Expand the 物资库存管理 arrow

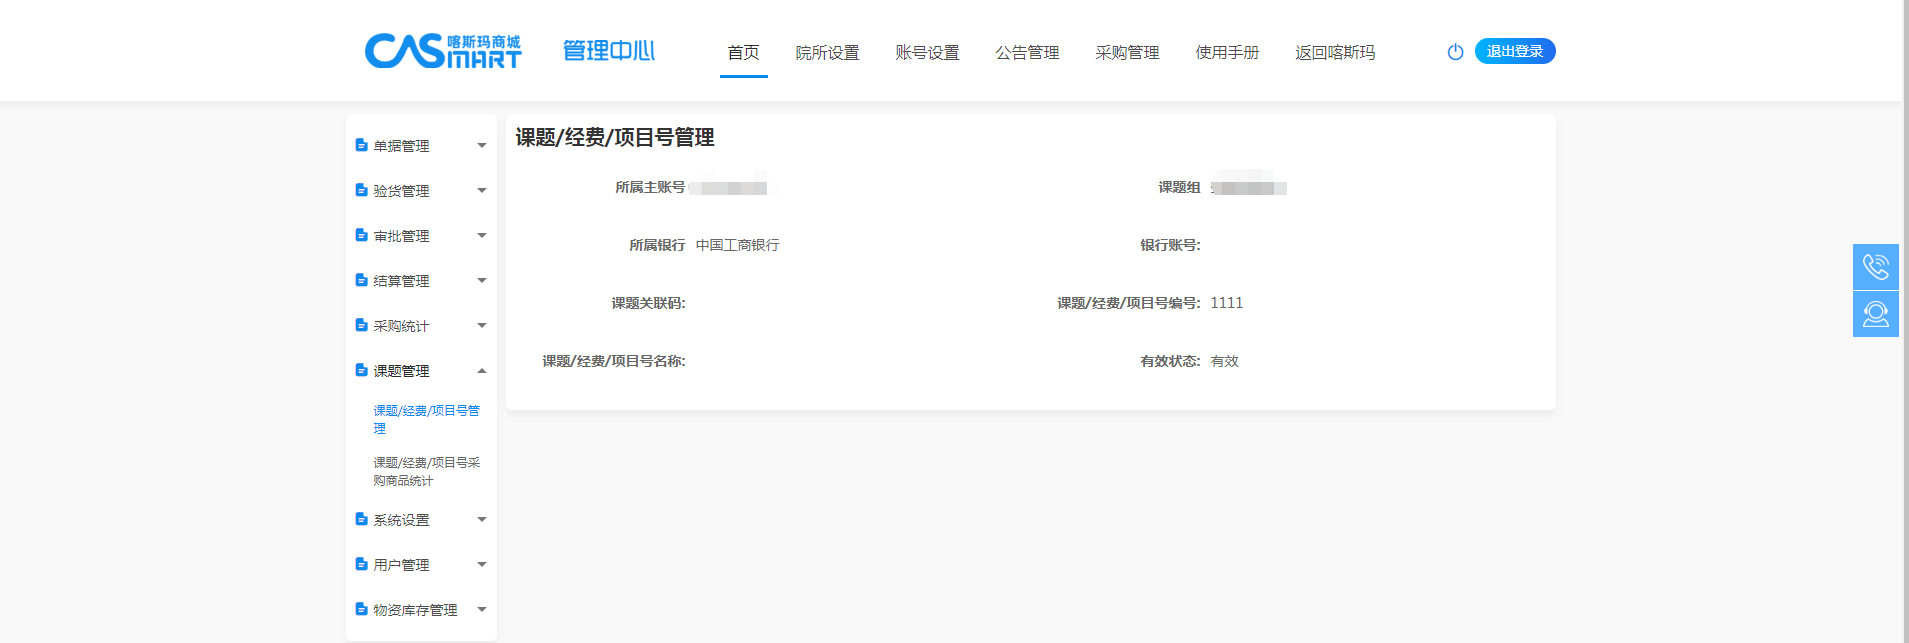click(482, 610)
